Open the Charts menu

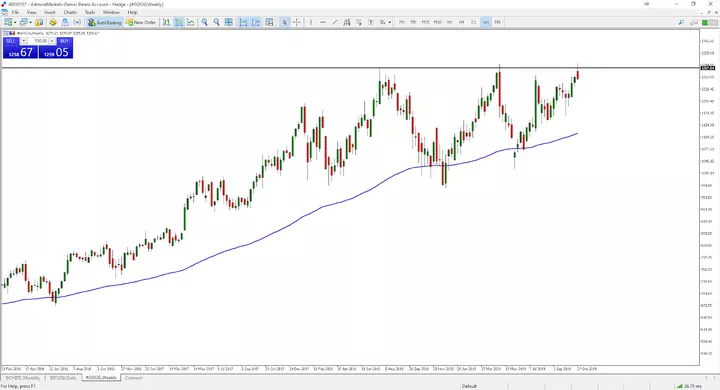70,12
